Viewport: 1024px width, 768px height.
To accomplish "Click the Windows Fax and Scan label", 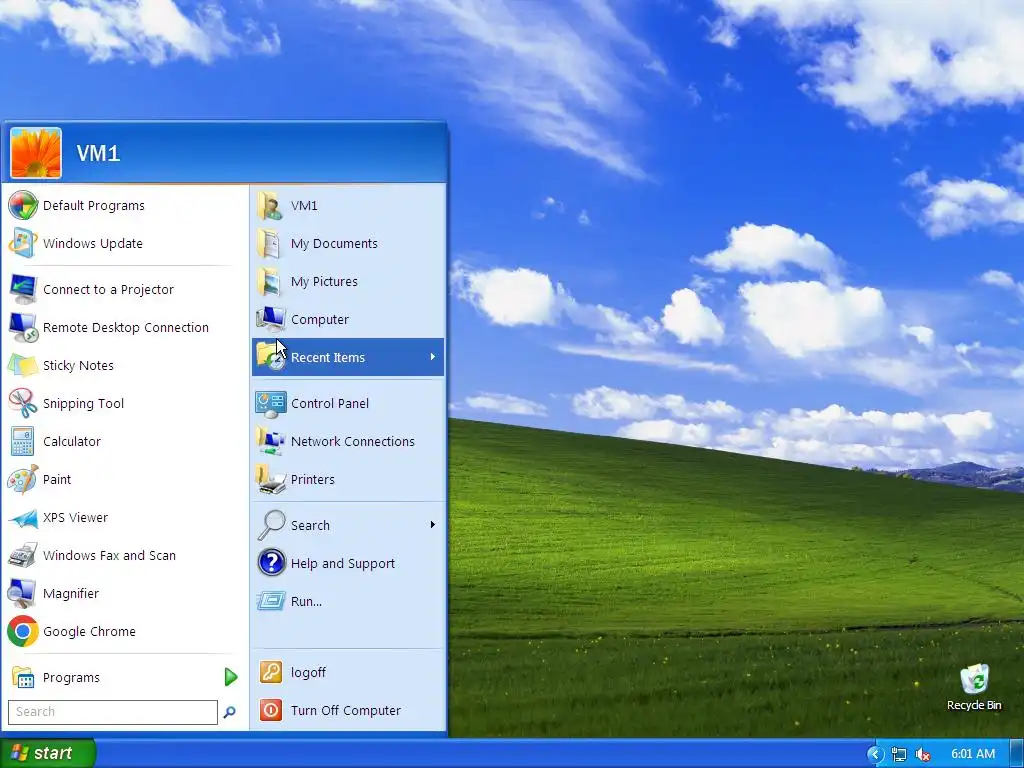I will pyautogui.click(x=109, y=556).
